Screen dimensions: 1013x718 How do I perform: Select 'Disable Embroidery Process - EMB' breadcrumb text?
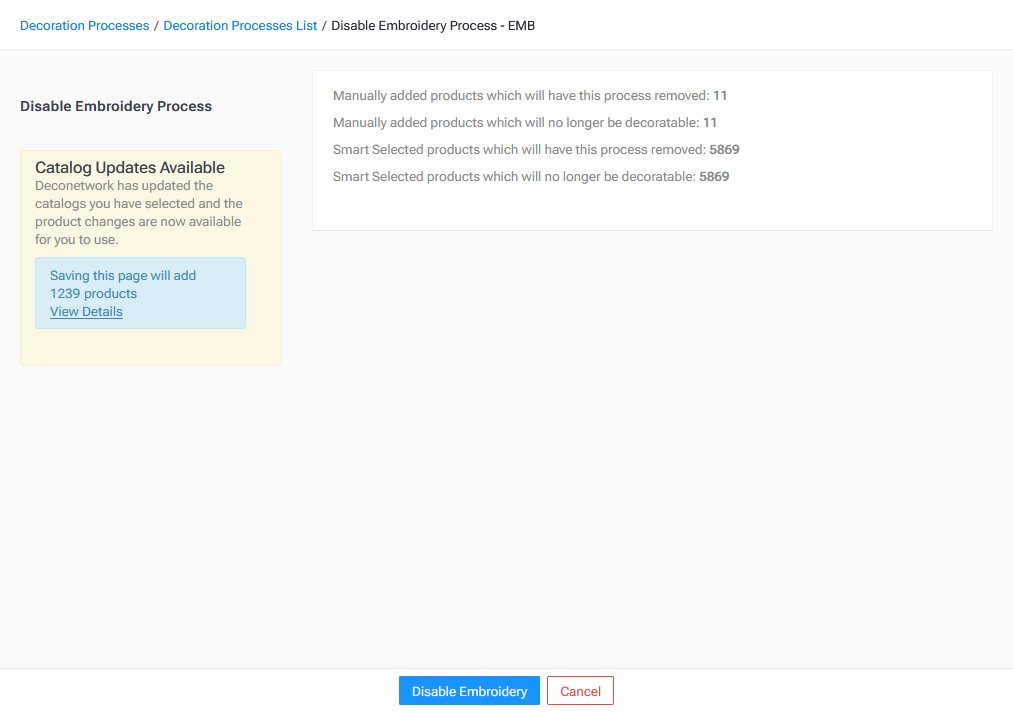433,26
